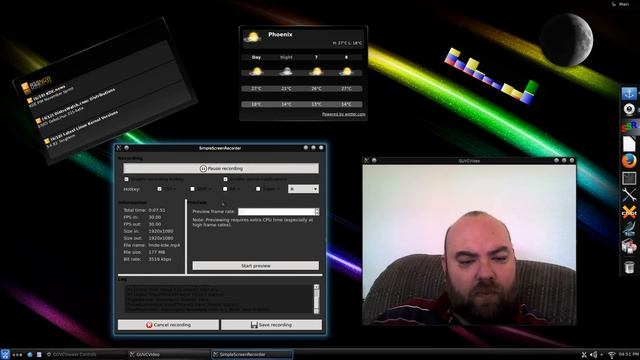Screen dimensions: 640x360
Task: Open the trash can in the dock
Action: click(629, 267)
